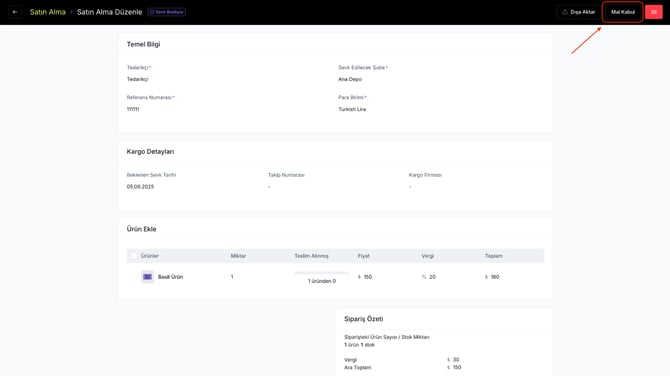Screen dimensions: 670x376
Task: Click the Basit Ürün product name
Action: (x=170, y=277)
